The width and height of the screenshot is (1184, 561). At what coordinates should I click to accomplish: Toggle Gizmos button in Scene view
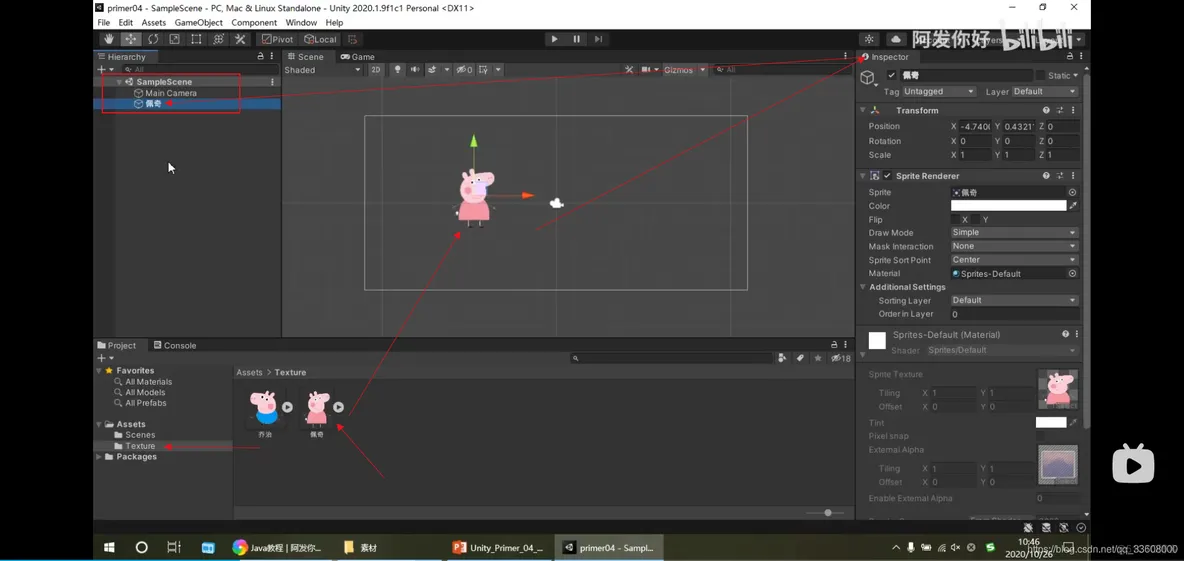point(678,69)
